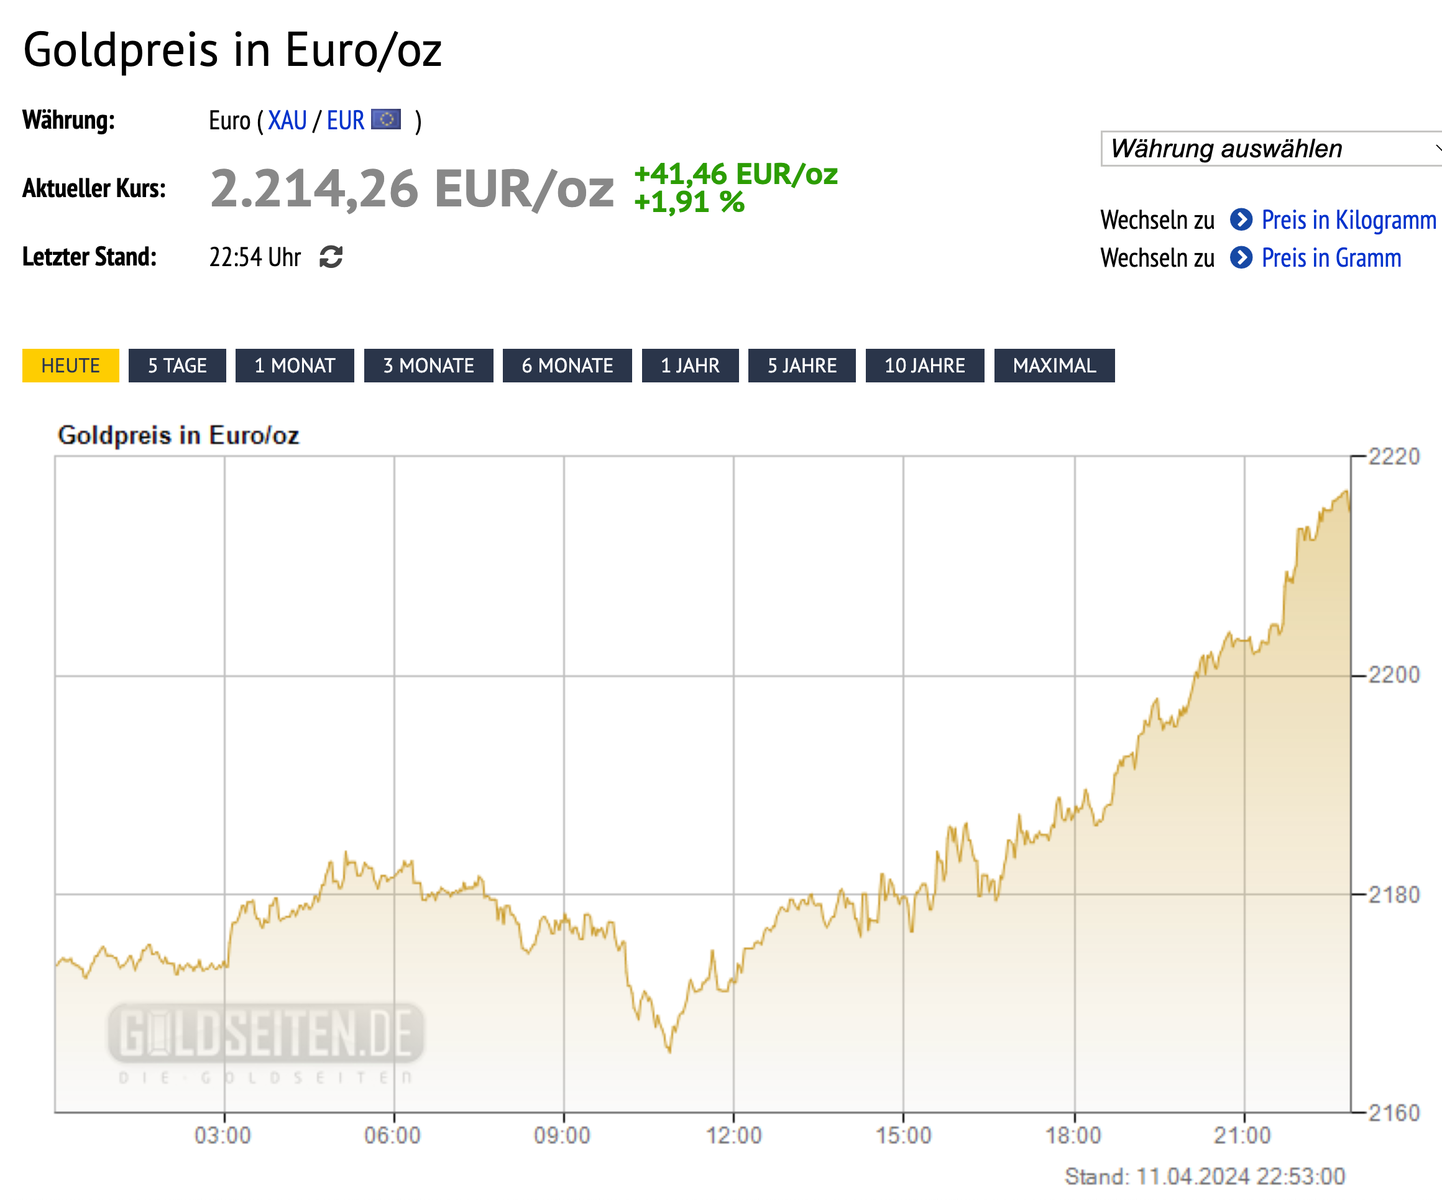This screenshot has height=1200, width=1442.
Task: Select the 5 JAHRE range
Action: (x=802, y=366)
